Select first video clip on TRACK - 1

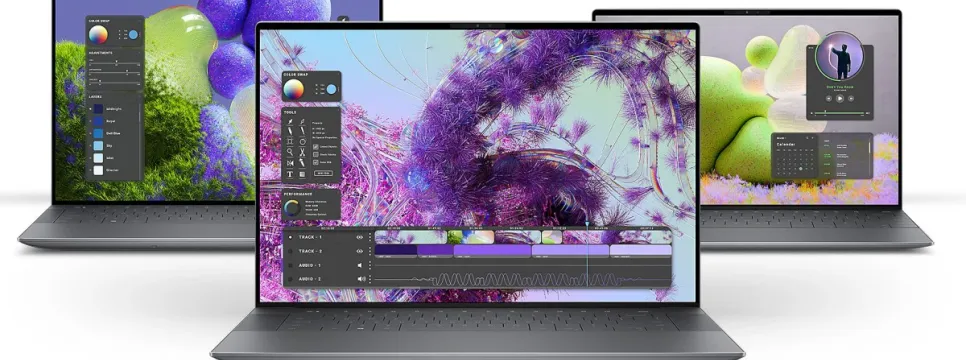411,237
